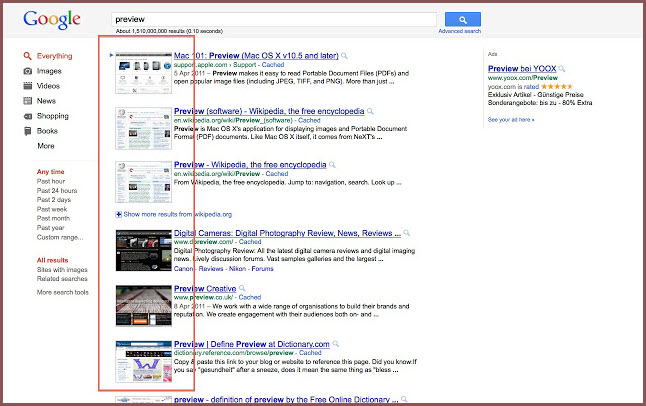The height and width of the screenshot is (406, 646).
Task: Click the blue search magnifier button
Action: [x=463, y=19]
